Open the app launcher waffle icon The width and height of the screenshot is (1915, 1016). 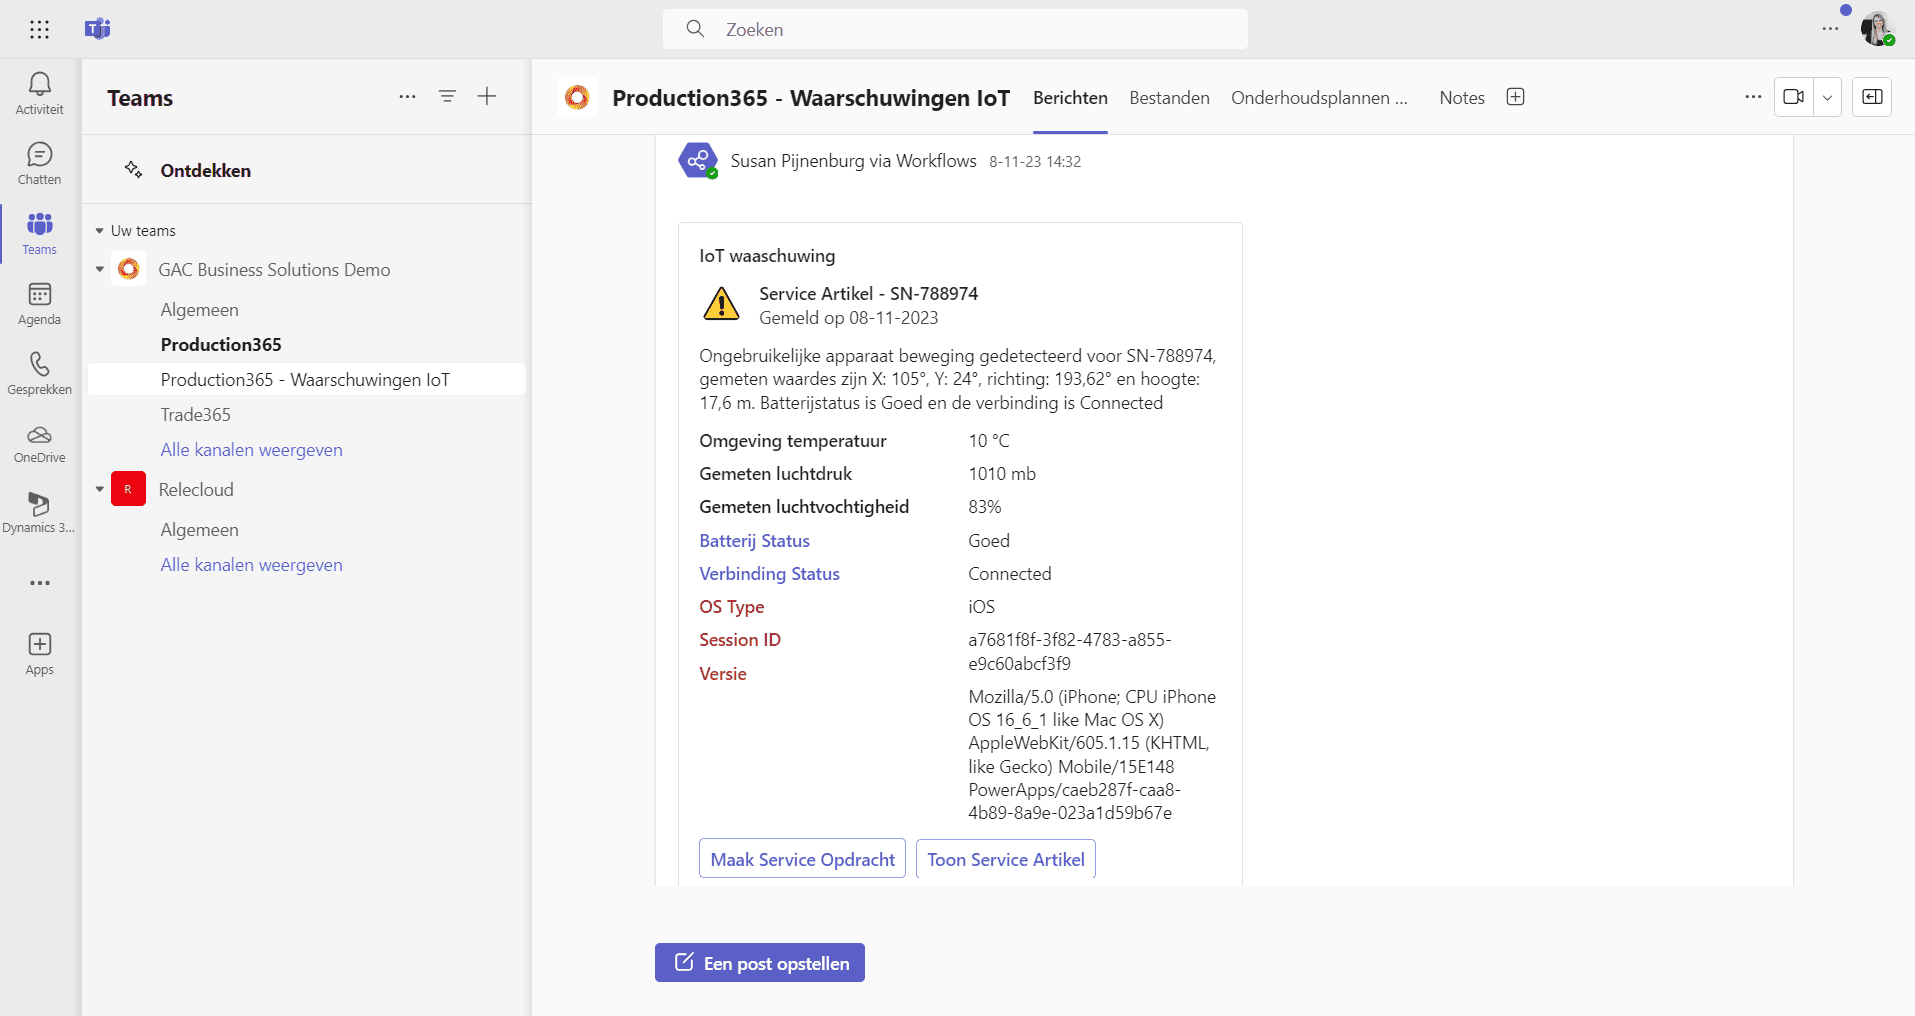40,29
